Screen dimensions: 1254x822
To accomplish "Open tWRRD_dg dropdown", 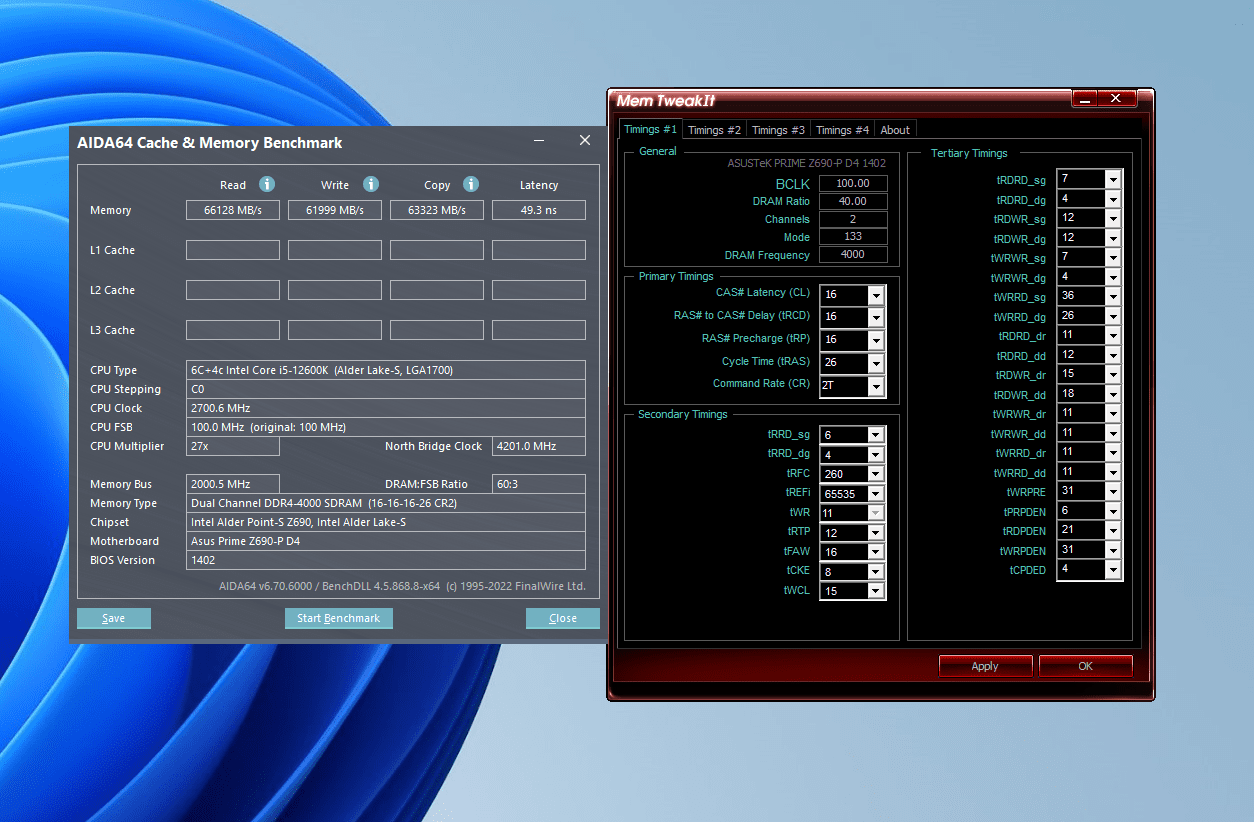I will [1113, 316].
